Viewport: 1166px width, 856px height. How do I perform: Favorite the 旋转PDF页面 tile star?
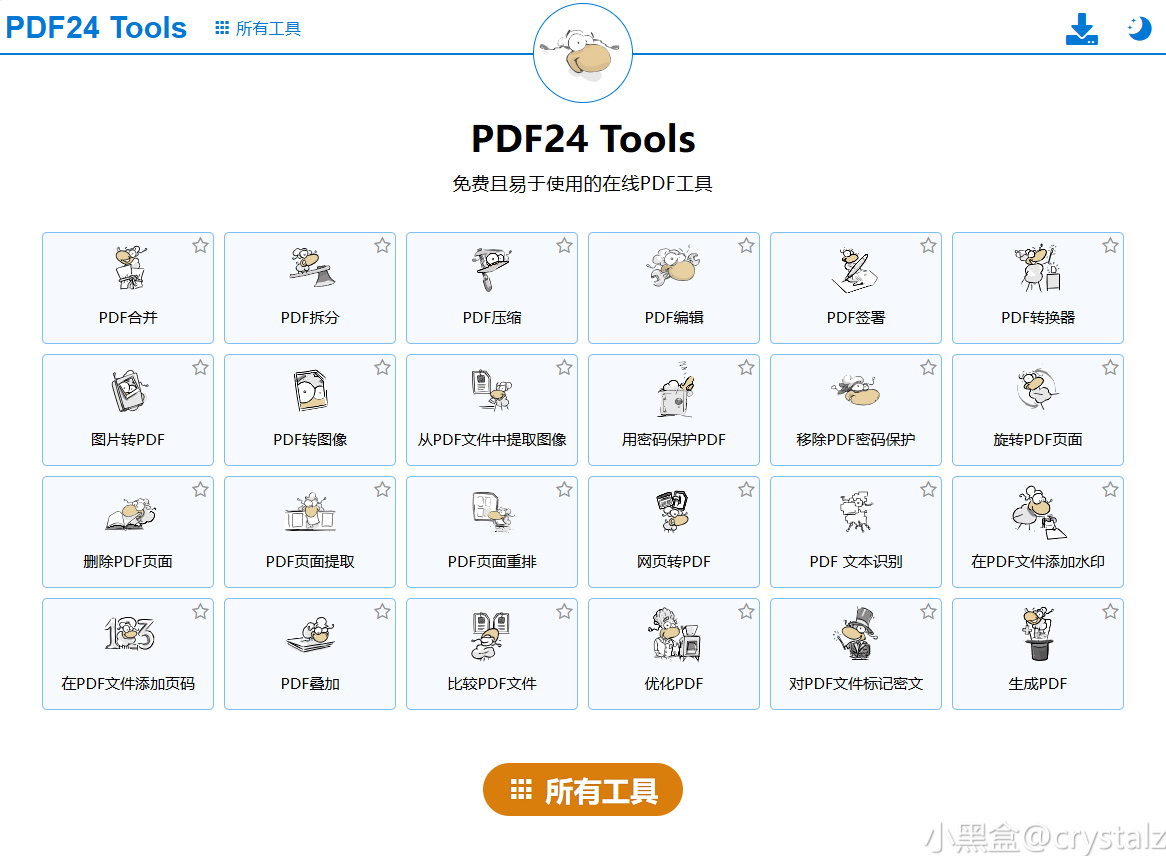coord(1110,367)
